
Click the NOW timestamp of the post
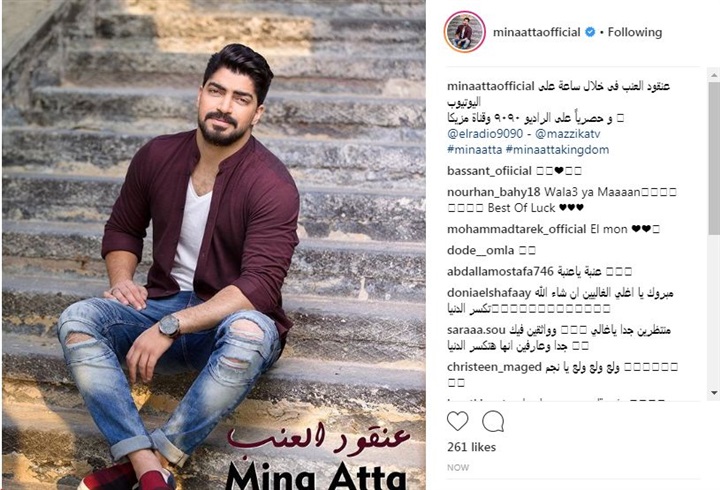click(x=458, y=467)
